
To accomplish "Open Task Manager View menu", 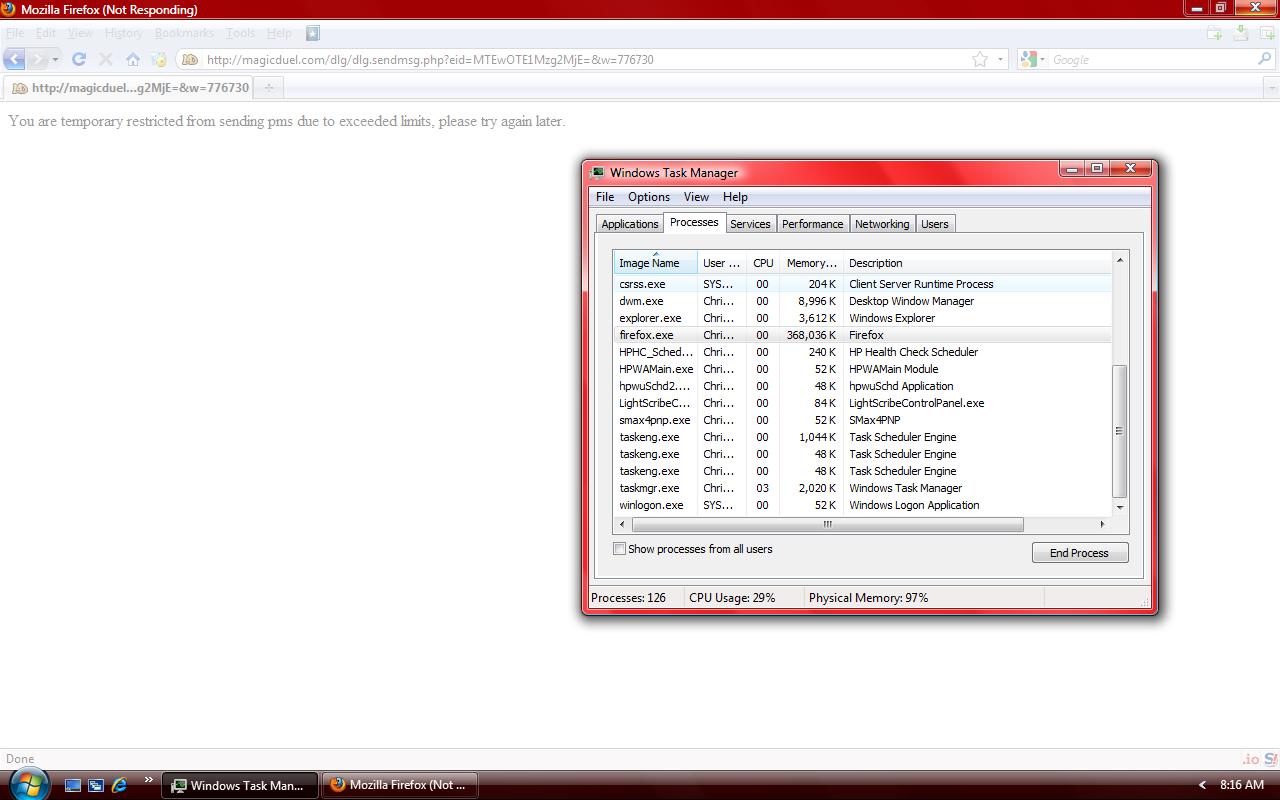I will coord(696,197).
